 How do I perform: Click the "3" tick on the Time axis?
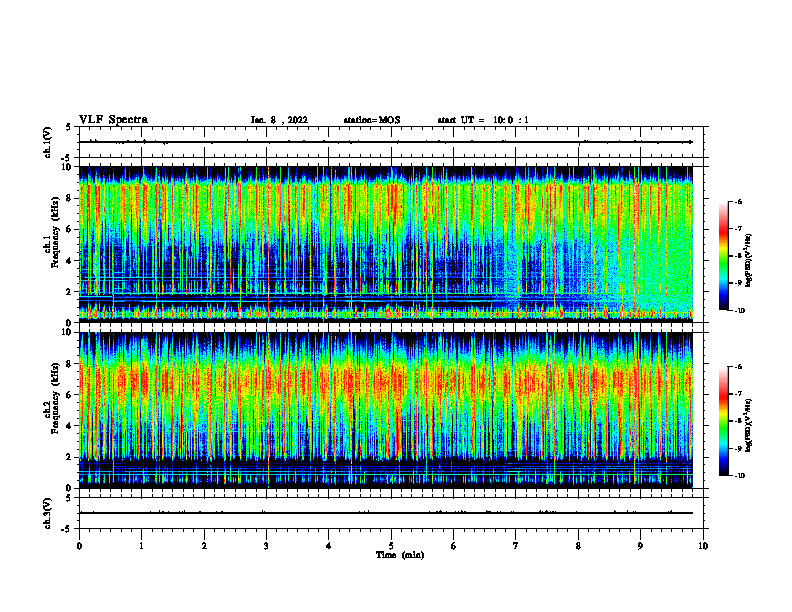(266, 546)
